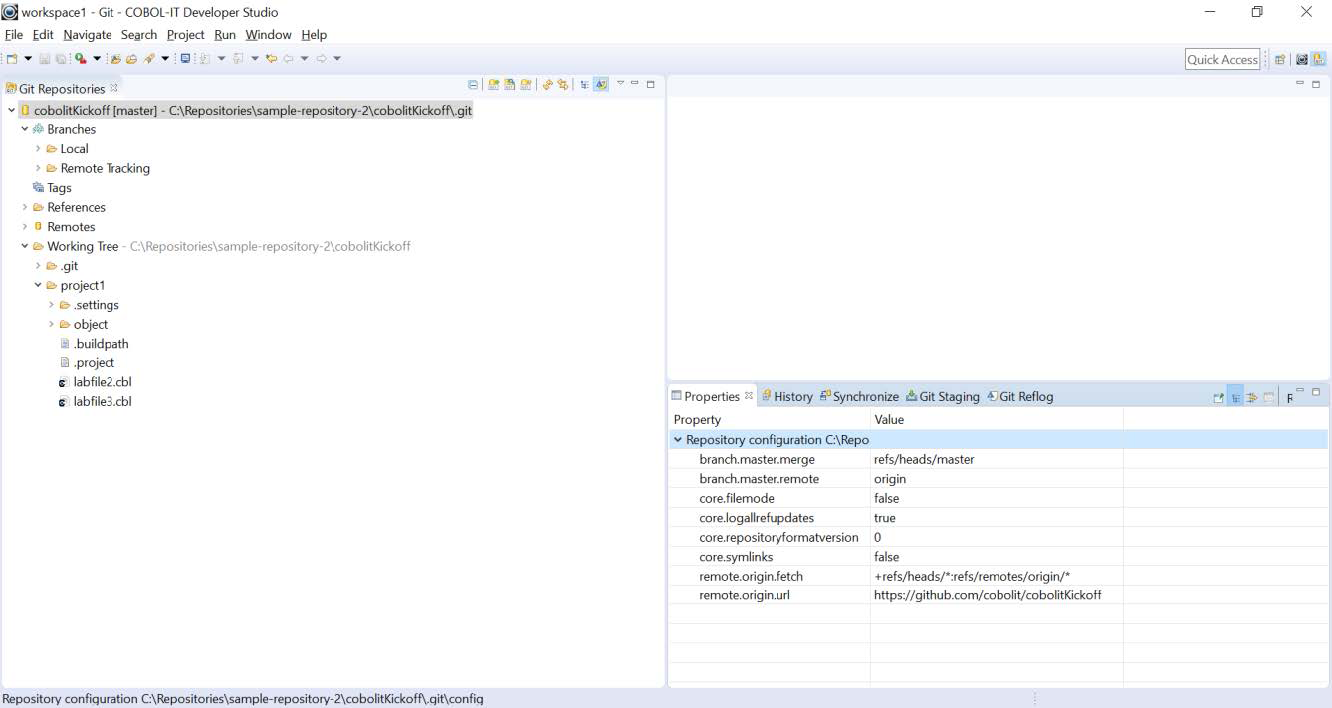Click the Save icon in the main toolbar
Screen dimensions: 1332x708
click(43, 58)
